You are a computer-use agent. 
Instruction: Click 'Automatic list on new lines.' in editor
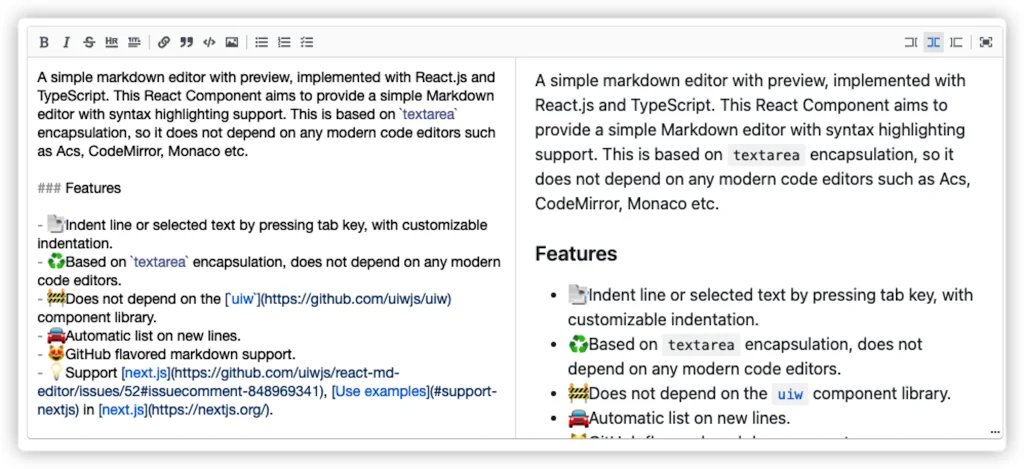pyautogui.click(x=153, y=336)
